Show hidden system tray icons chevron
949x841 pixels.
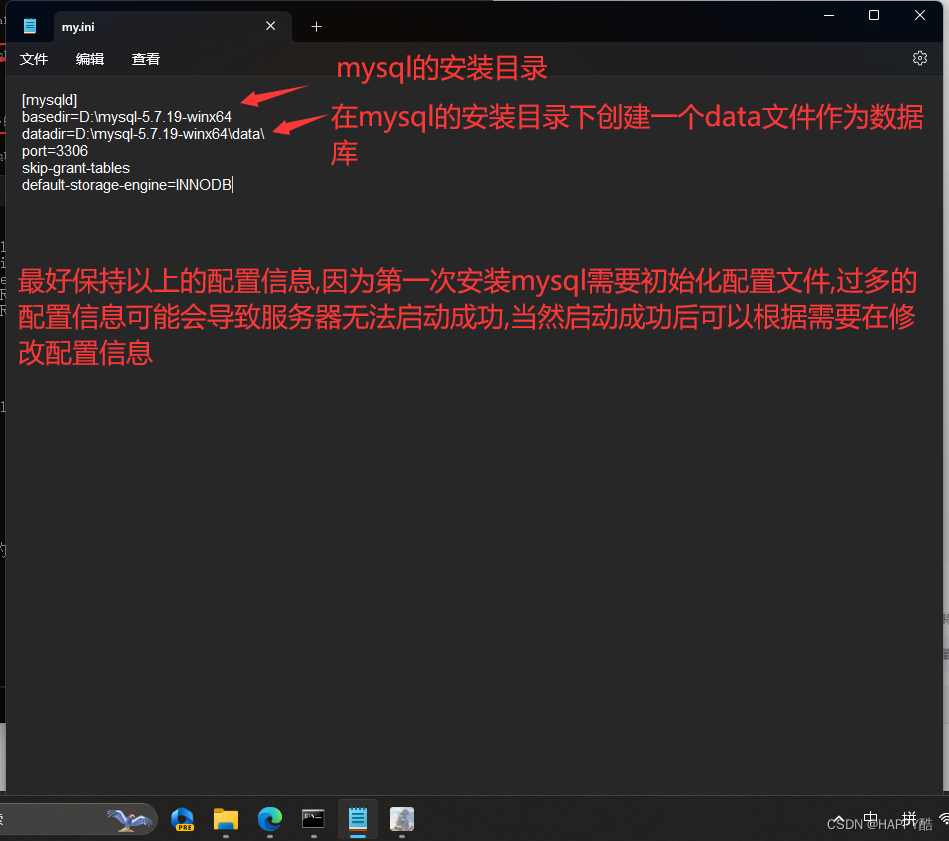tap(838, 819)
